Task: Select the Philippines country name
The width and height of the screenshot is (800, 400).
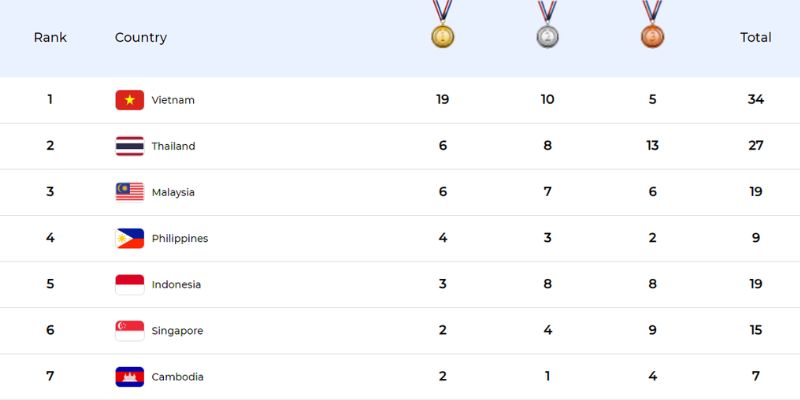Action: [180, 239]
